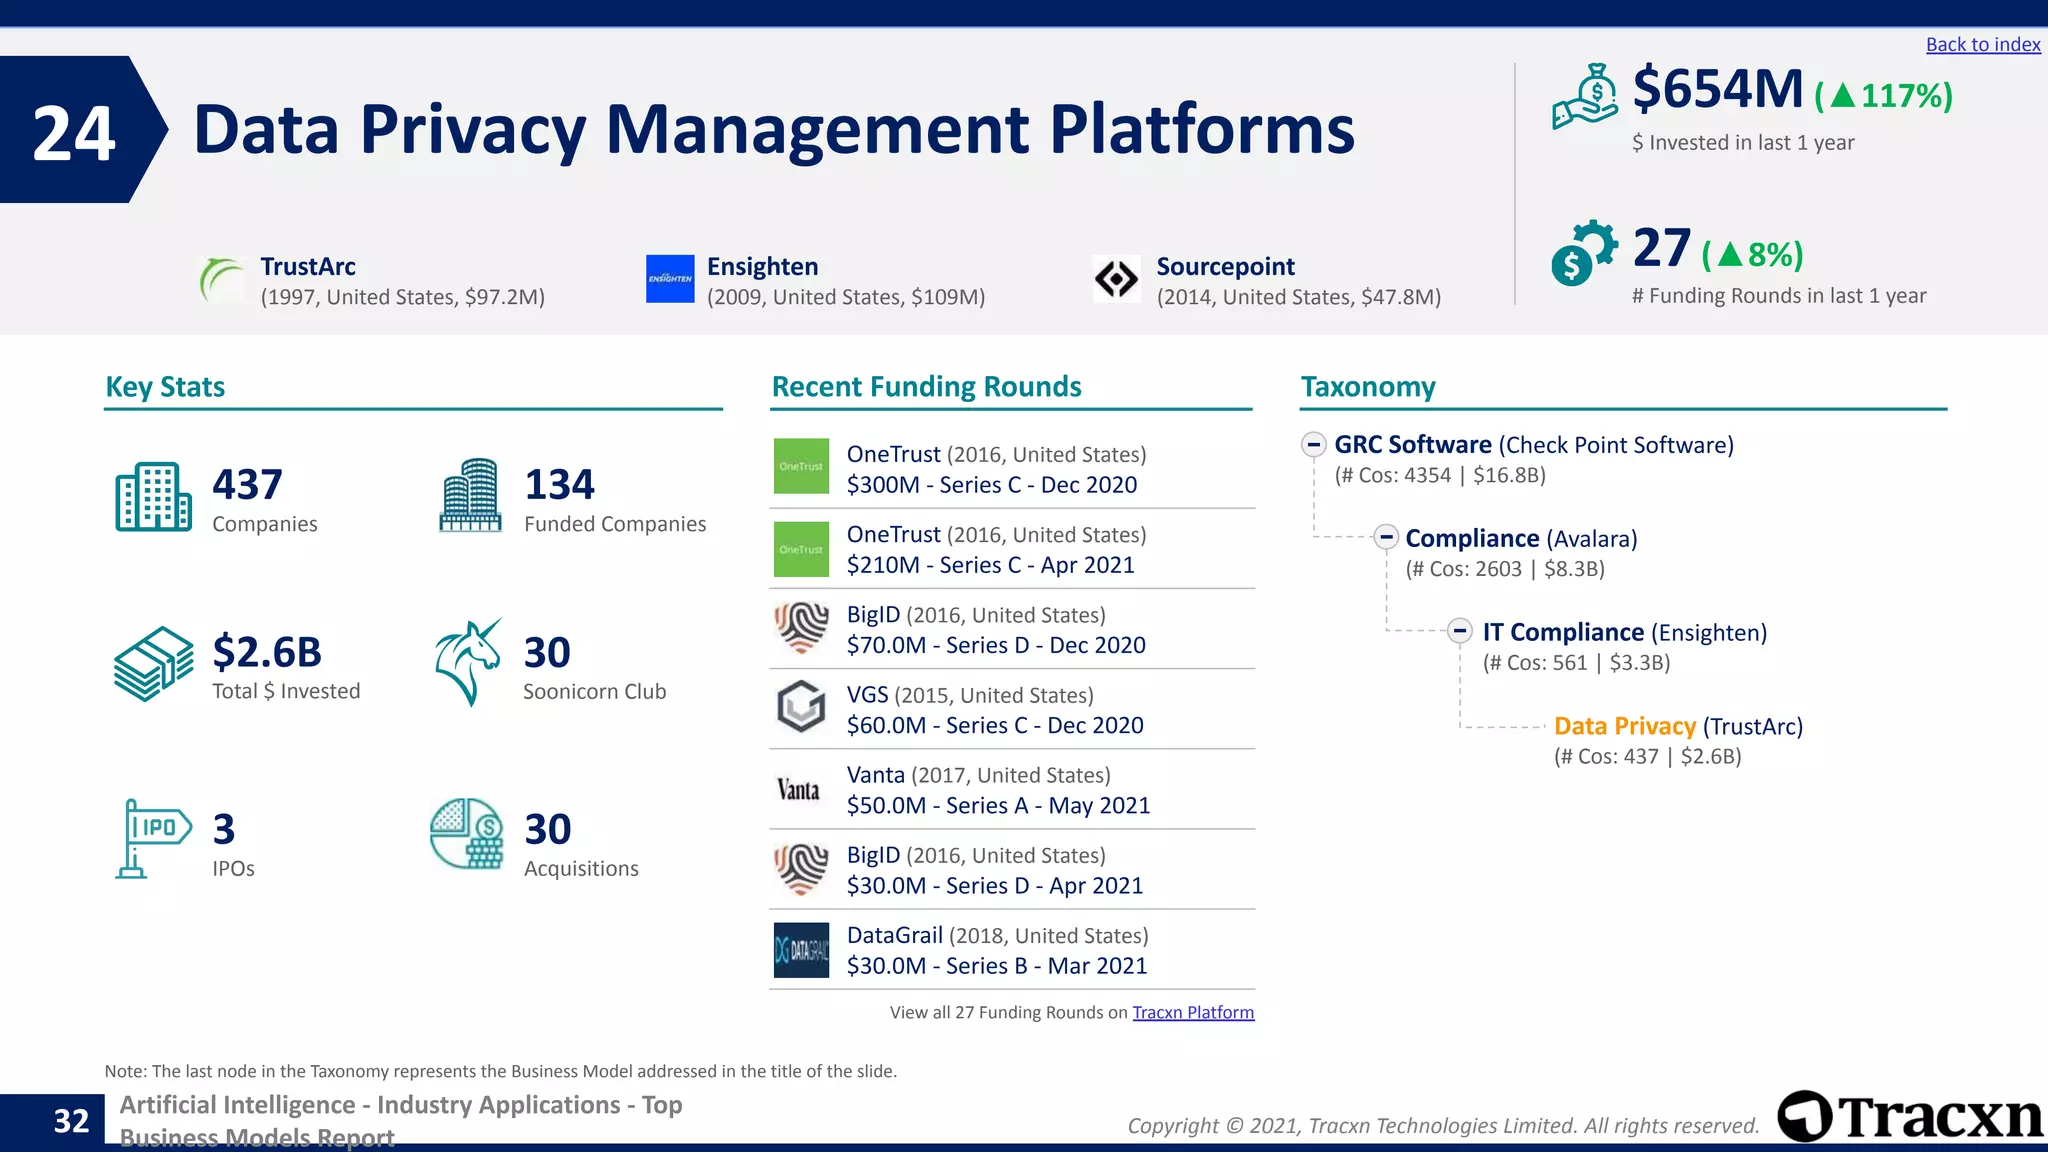This screenshot has height=1152, width=2048.
Task: Click the Recent Funding Rounds heading
Action: coord(927,387)
